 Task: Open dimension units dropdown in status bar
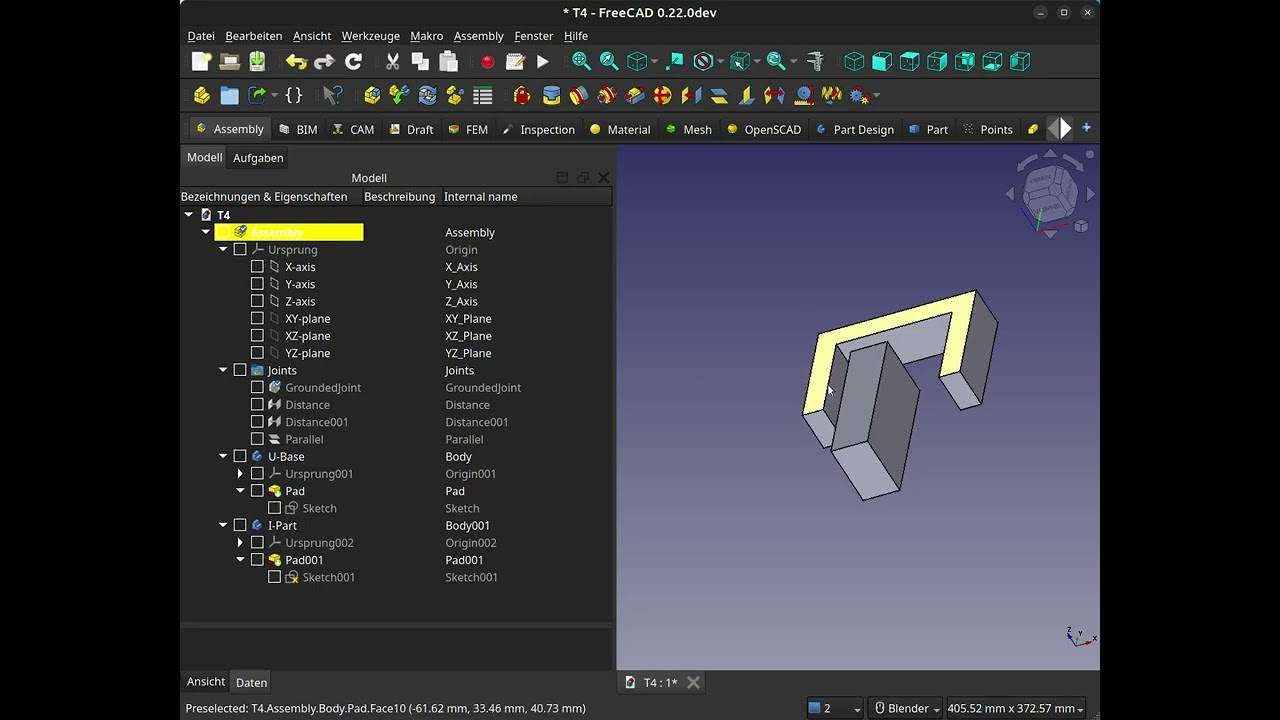tap(1016, 708)
